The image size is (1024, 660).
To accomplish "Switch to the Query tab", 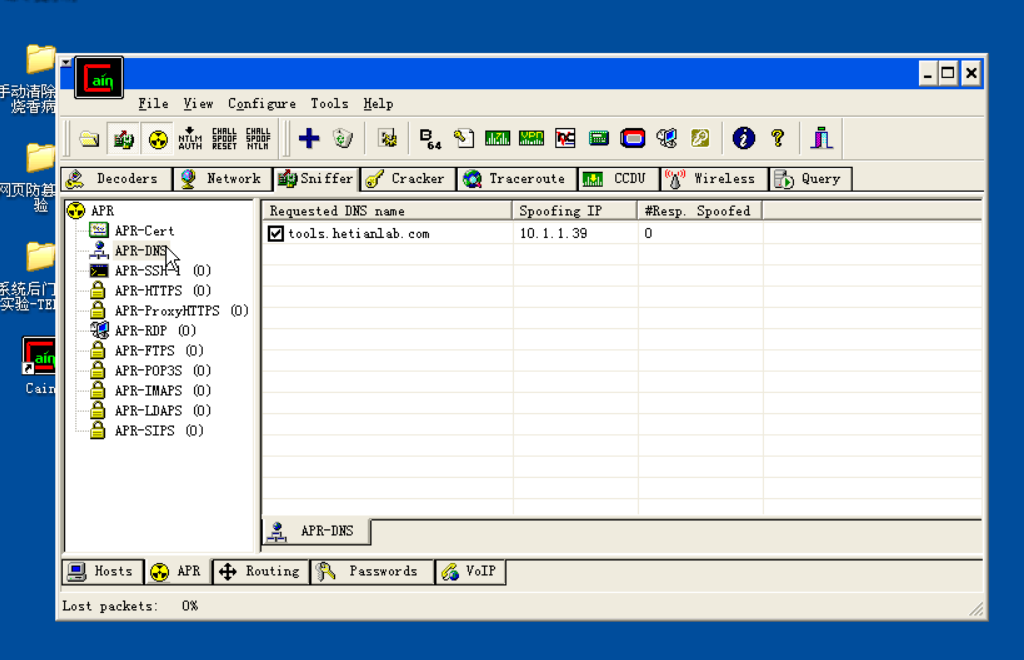I will pos(810,179).
